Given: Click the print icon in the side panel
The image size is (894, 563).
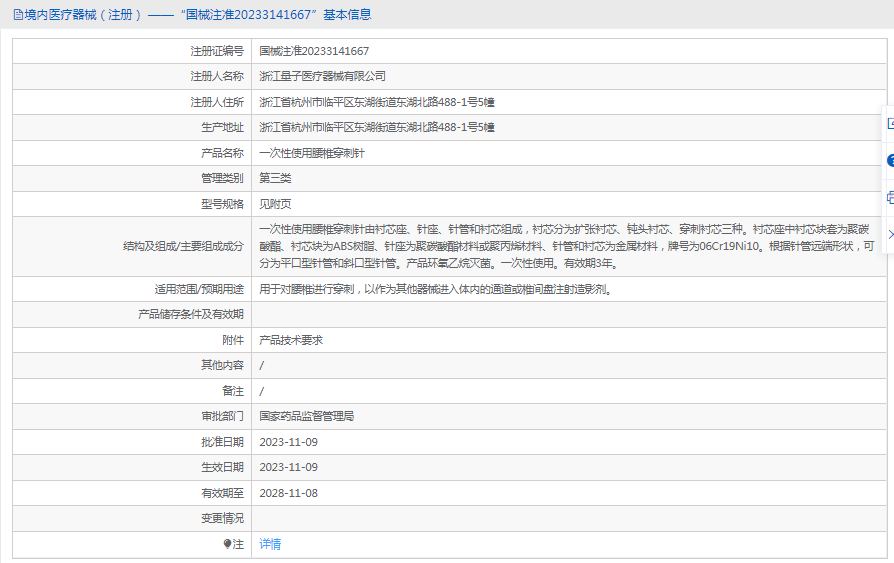Looking at the screenshot, I should pos(891,198).
